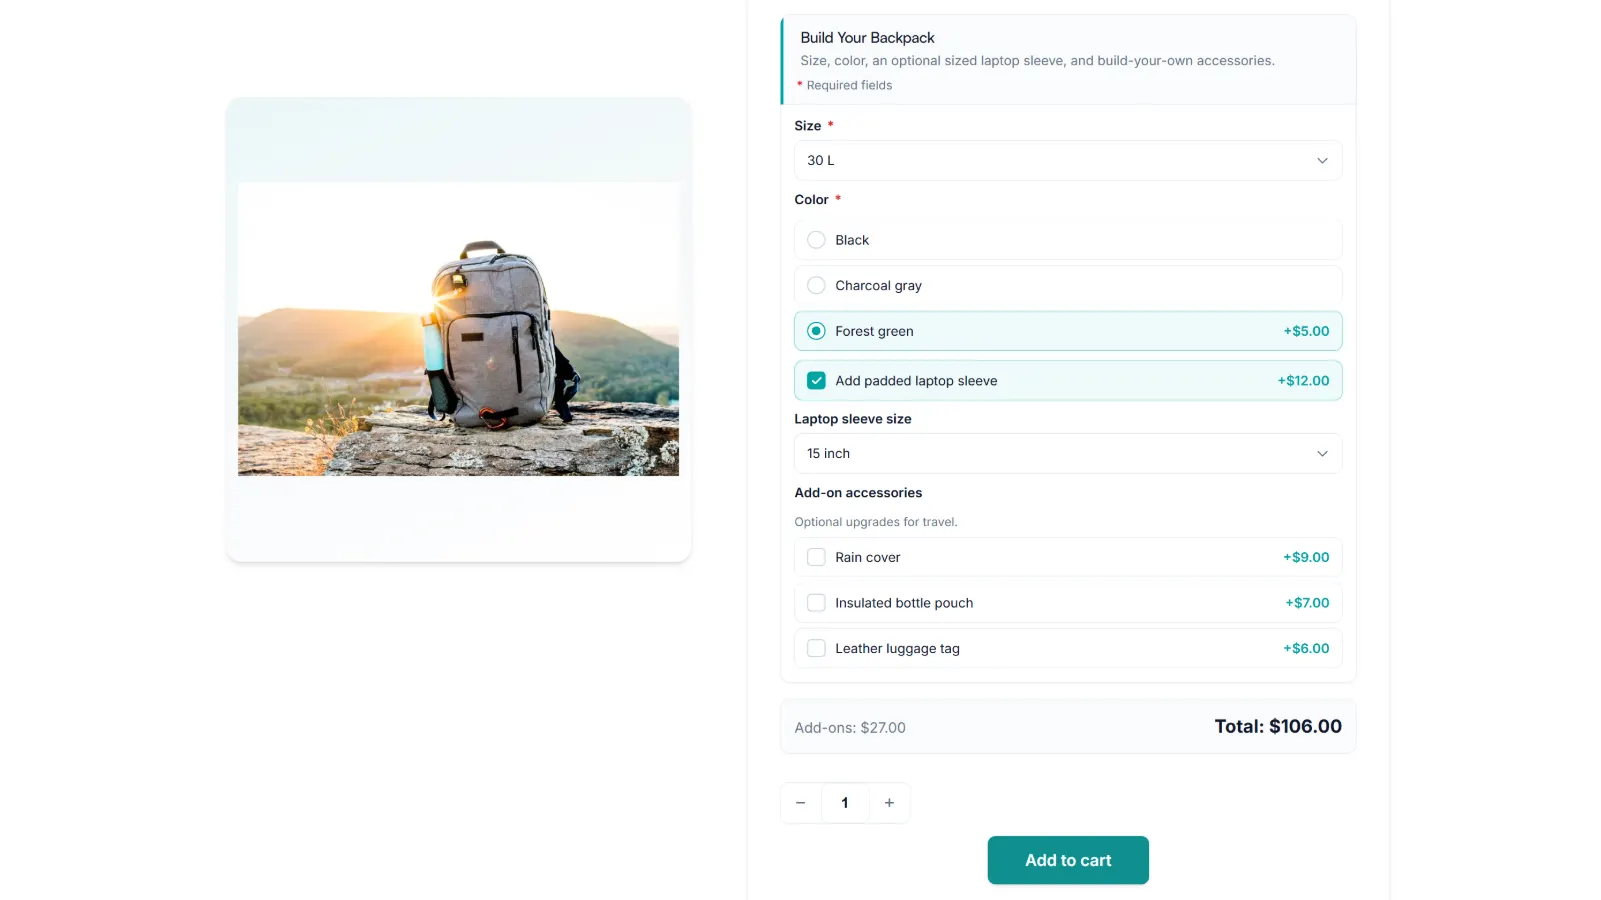Click the Add padded laptop sleeve label
Image resolution: width=1601 pixels, height=900 pixels.
click(916, 381)
